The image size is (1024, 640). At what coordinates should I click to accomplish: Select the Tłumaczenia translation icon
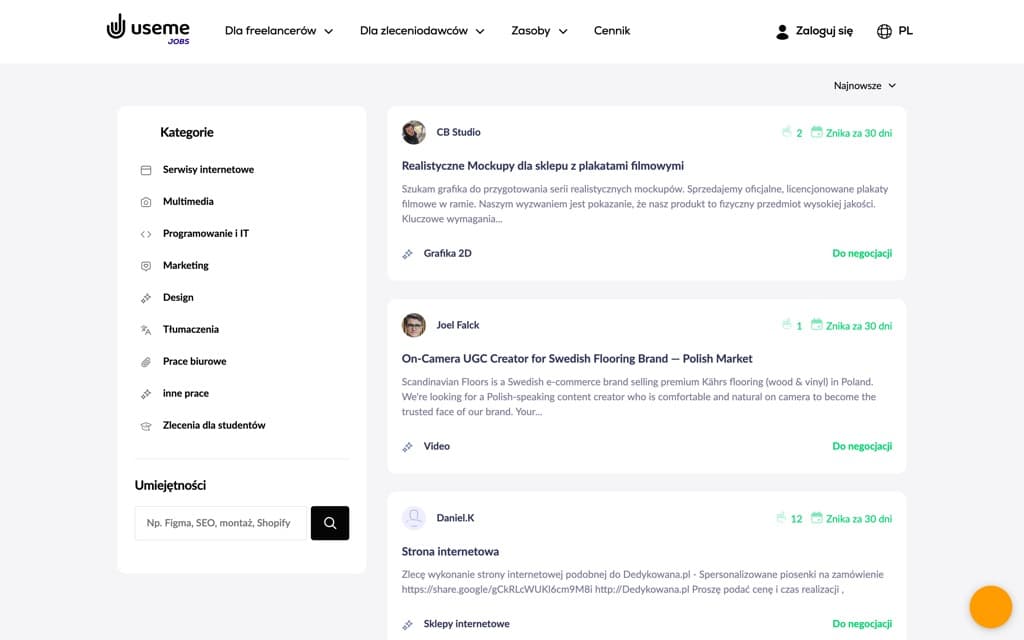pyautogui.click(x=146, y=329)
